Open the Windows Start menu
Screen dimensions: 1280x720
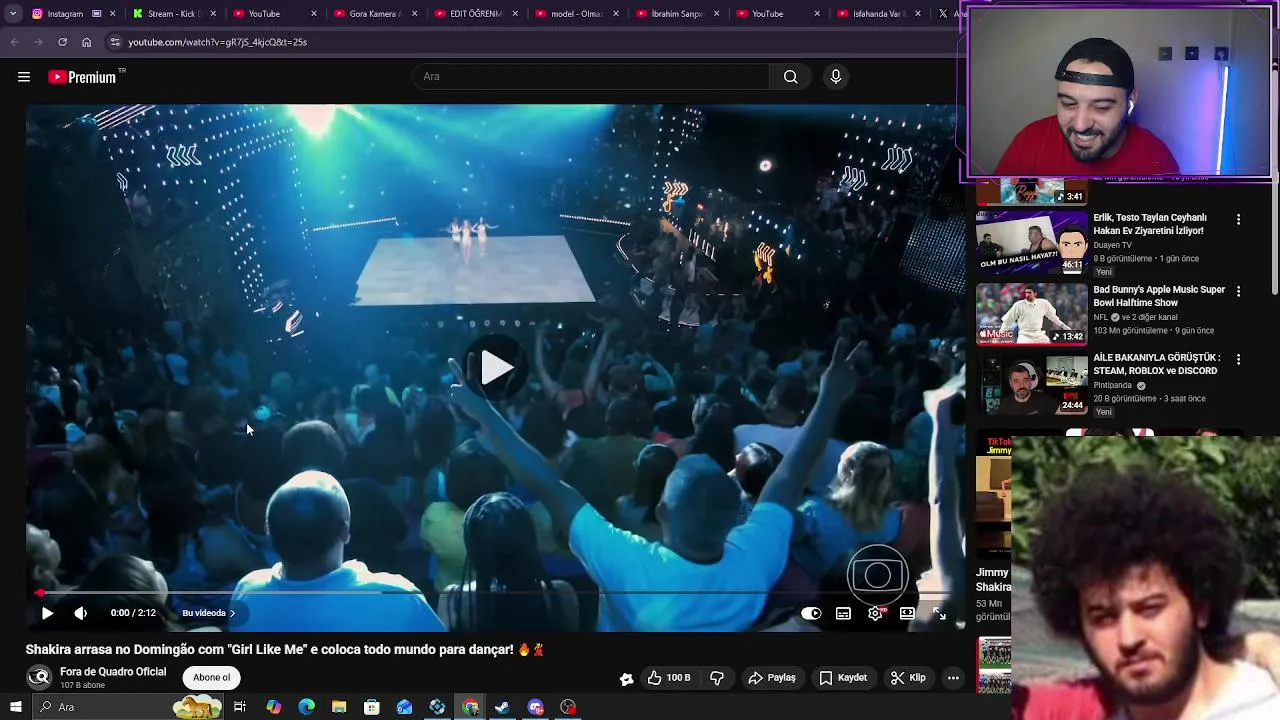point(15,707)
